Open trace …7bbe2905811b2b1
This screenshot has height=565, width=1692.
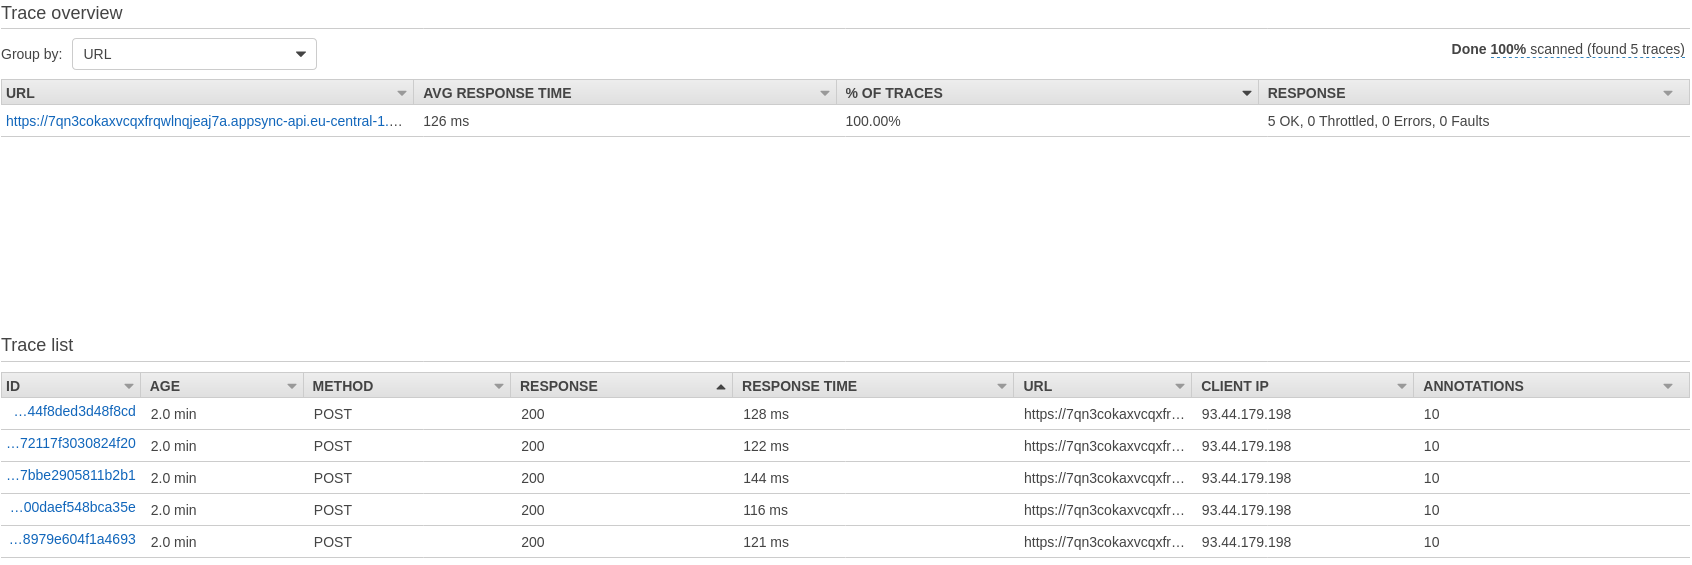point(71,475)
